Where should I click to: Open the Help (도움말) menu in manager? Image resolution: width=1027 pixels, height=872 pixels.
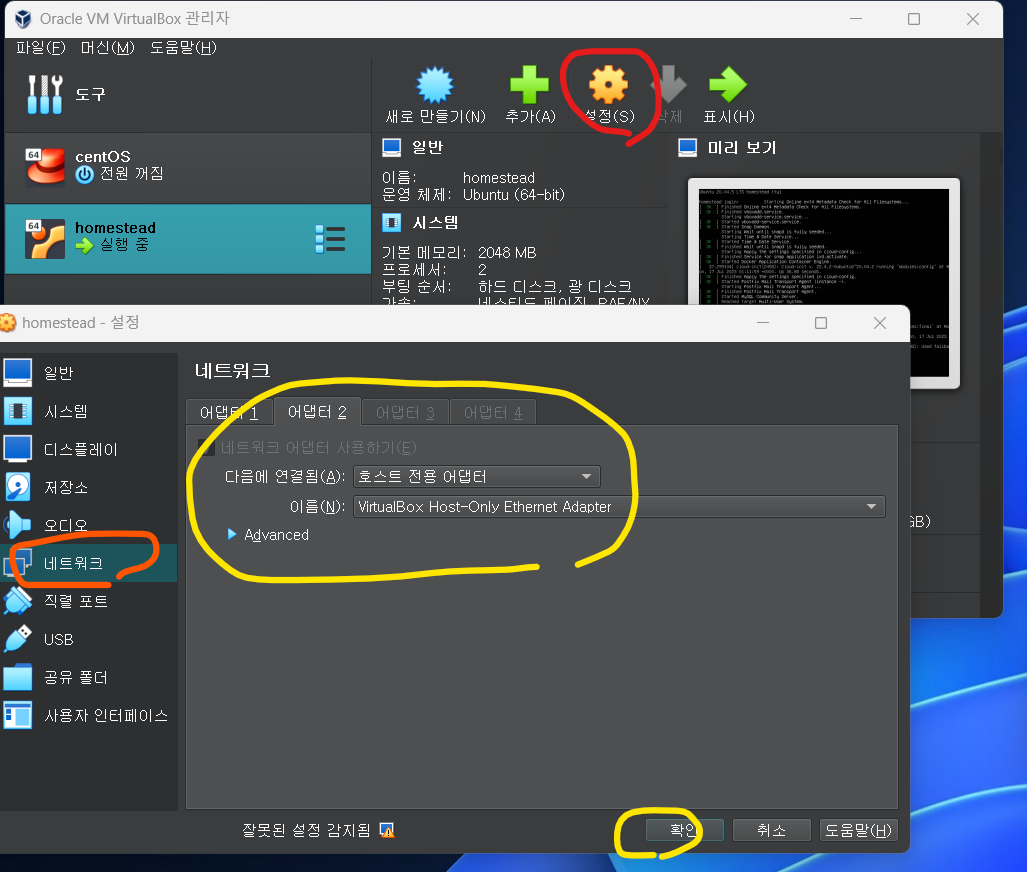[x=183, y=48]
